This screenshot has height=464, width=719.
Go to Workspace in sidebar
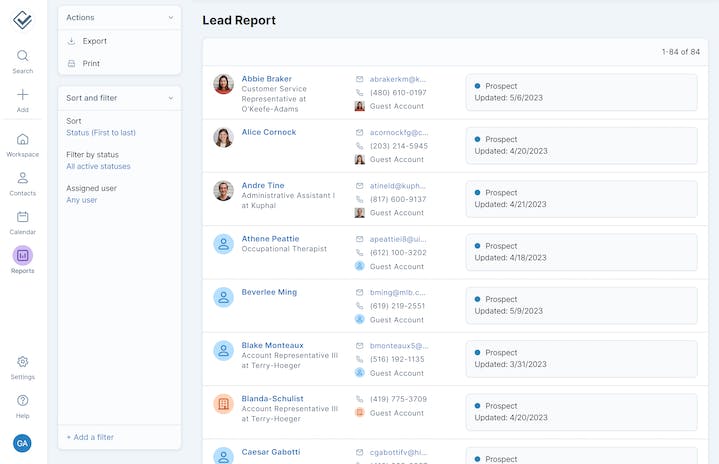click(22, 145)
